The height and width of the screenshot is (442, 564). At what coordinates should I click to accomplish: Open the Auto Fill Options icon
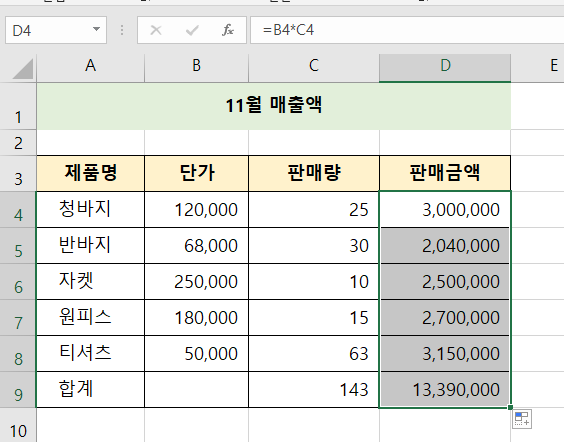[522, 419]
